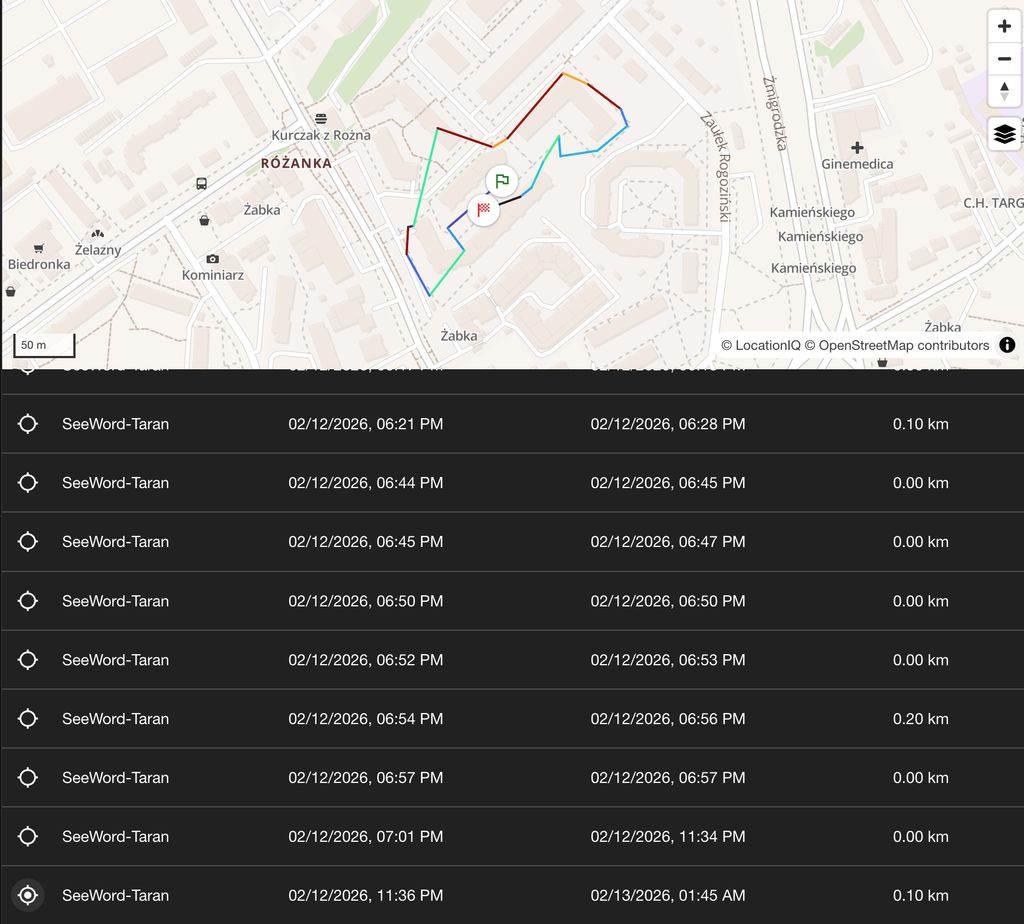Zoom out of the map
Screen dimensions: 1024x924
click(x=1004, y=59)
